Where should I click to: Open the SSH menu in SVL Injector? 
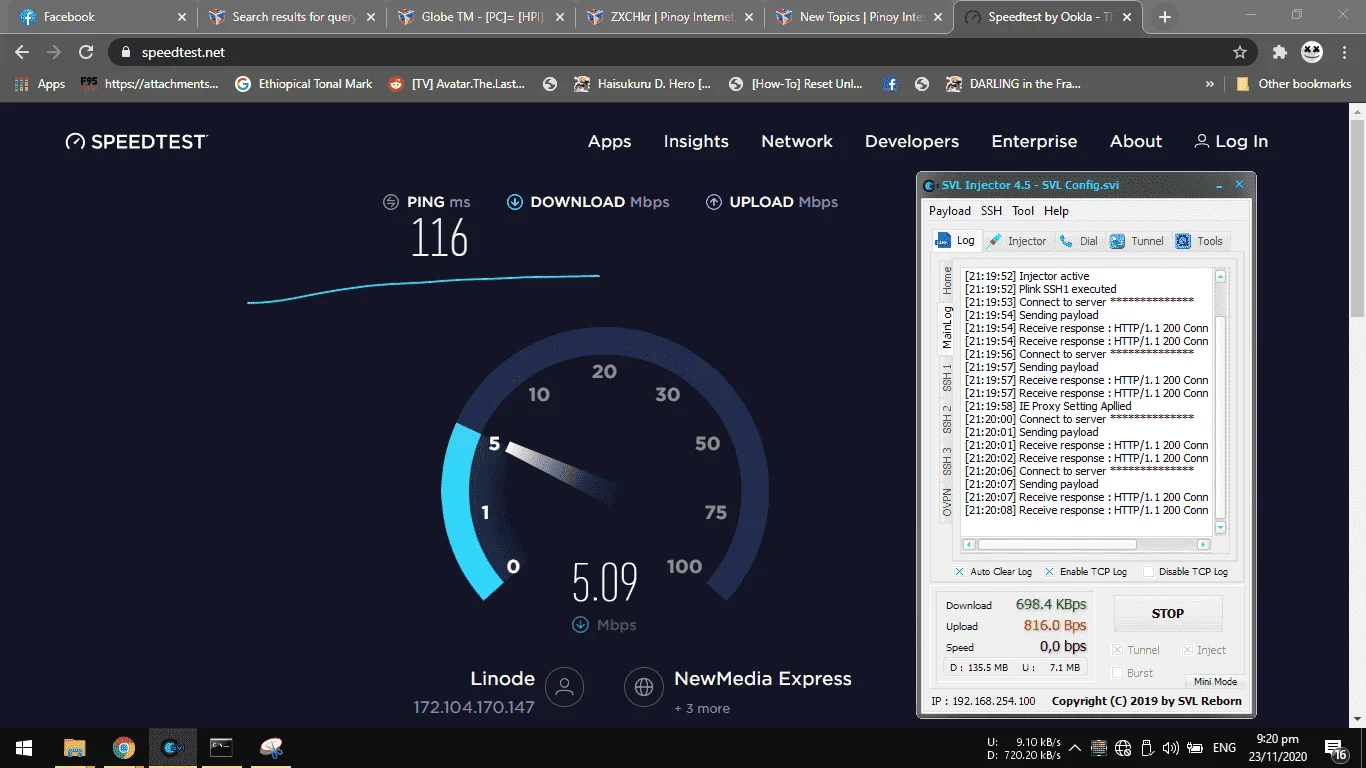[991, 211]
